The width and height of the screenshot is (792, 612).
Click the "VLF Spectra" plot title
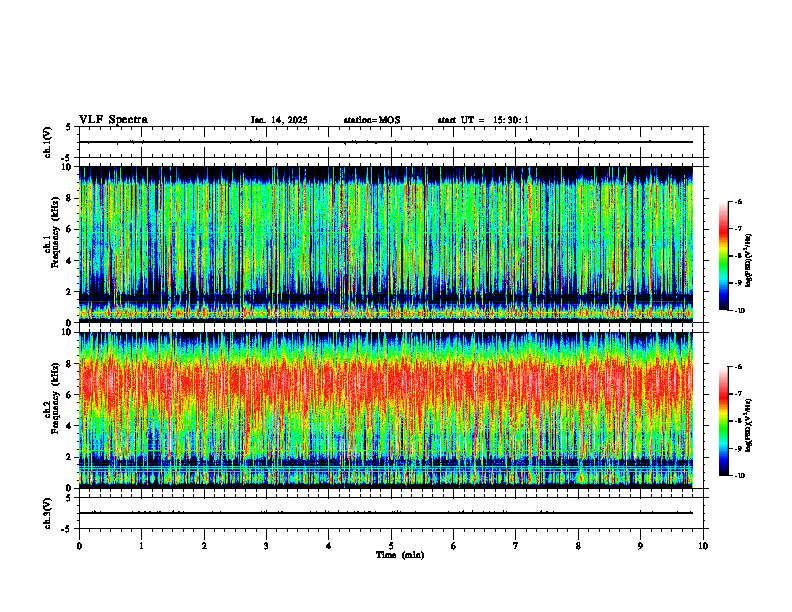coord(113,120)
